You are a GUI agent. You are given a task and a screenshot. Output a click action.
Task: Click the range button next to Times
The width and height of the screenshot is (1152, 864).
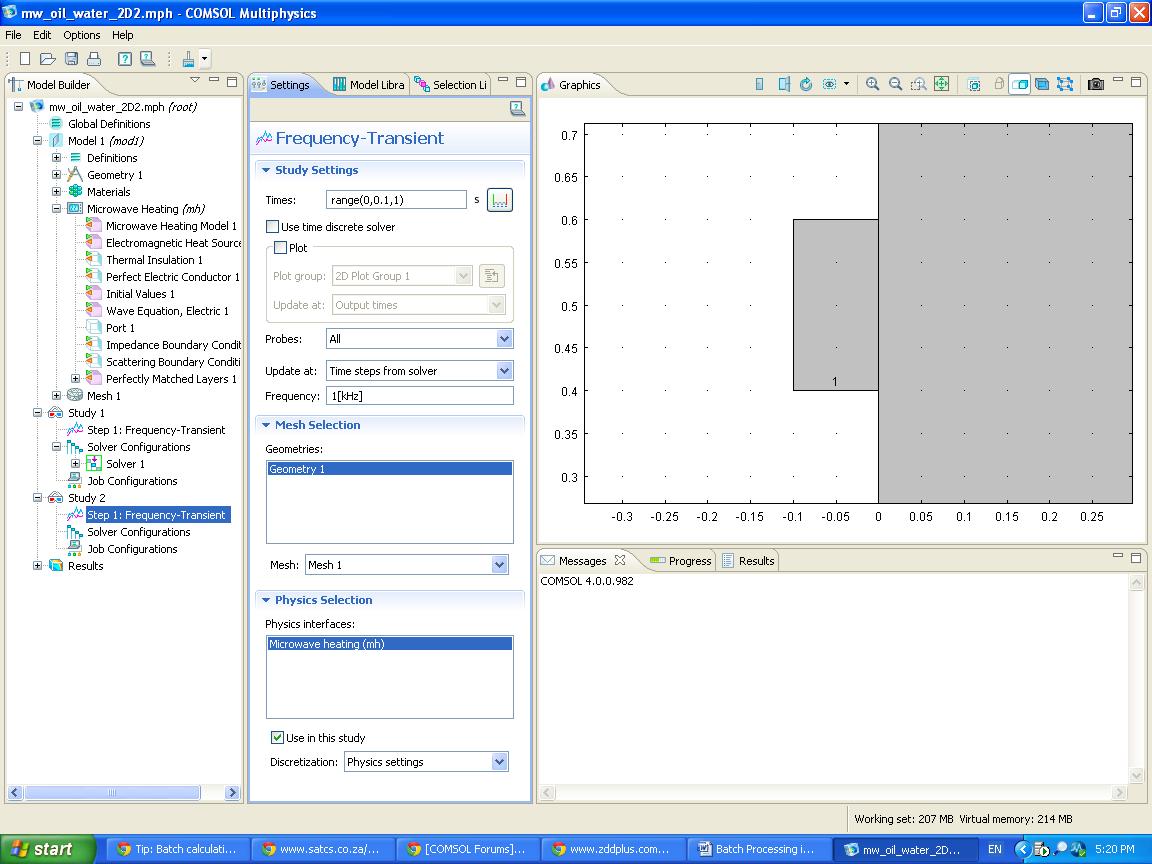(500, 200)
